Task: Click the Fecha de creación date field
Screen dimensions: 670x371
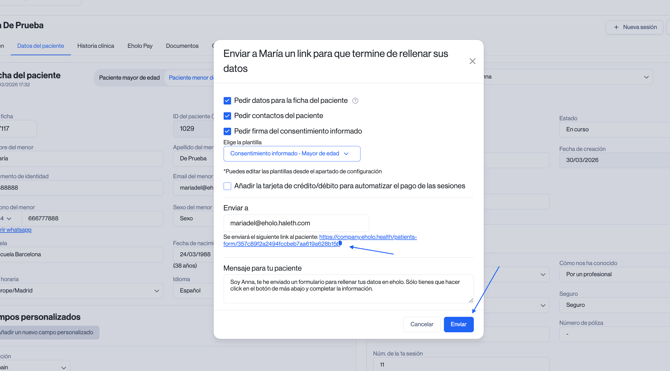Action: click(614, 160)
